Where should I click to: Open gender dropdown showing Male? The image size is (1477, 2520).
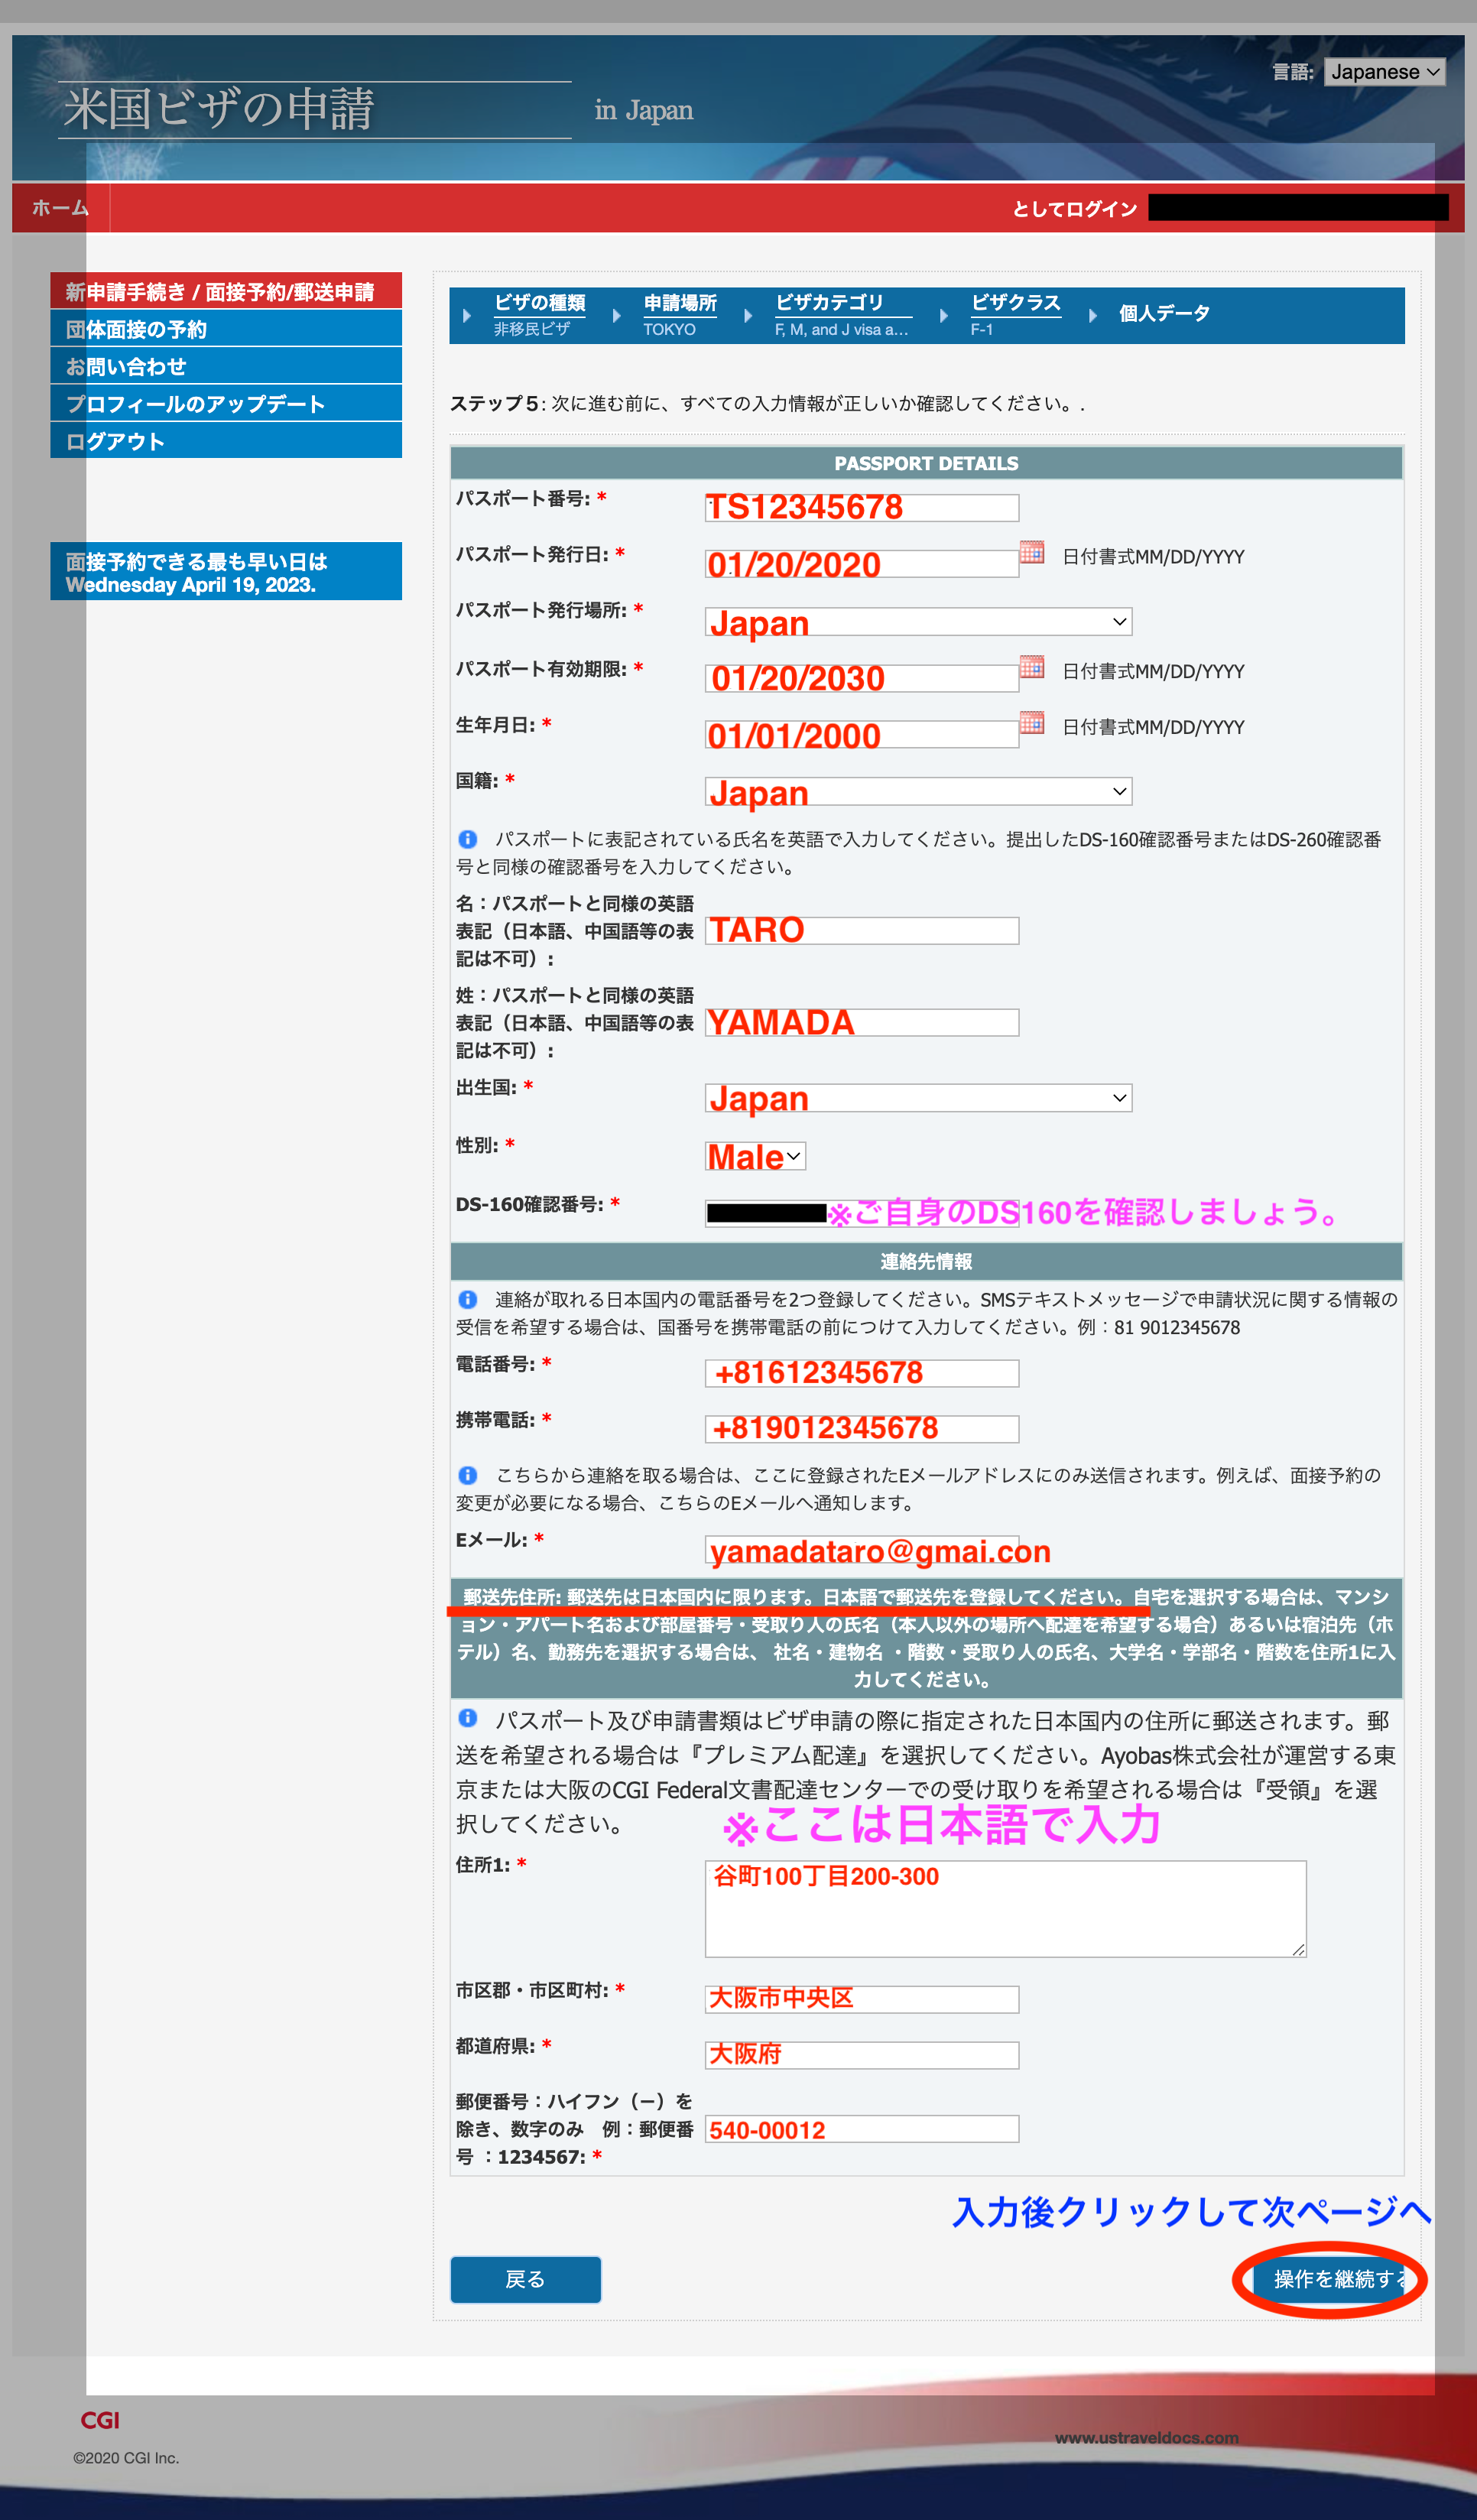pyautogui.click(x=755, y=1156)
